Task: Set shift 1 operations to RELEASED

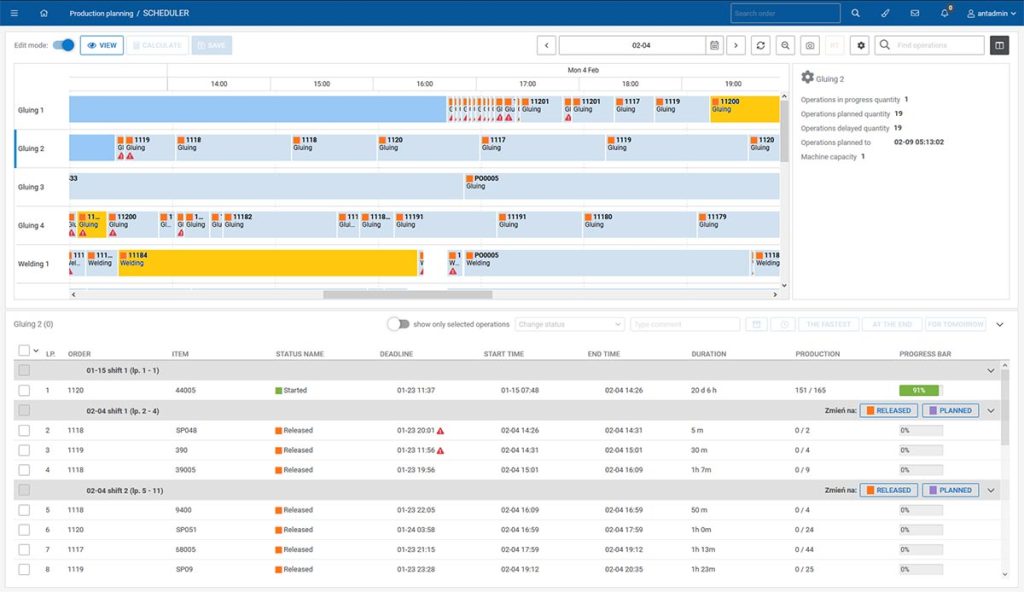Action: tap(888, 411)
